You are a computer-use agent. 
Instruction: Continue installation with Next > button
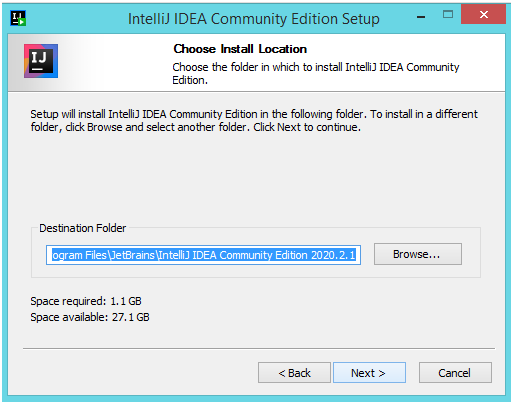click(x=369, y=373)
